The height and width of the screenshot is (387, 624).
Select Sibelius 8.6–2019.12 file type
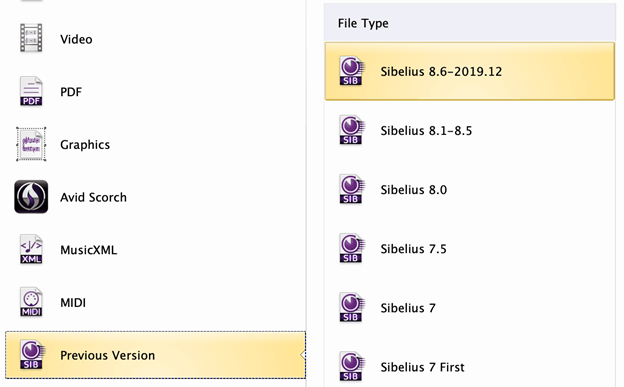(470, 71)
